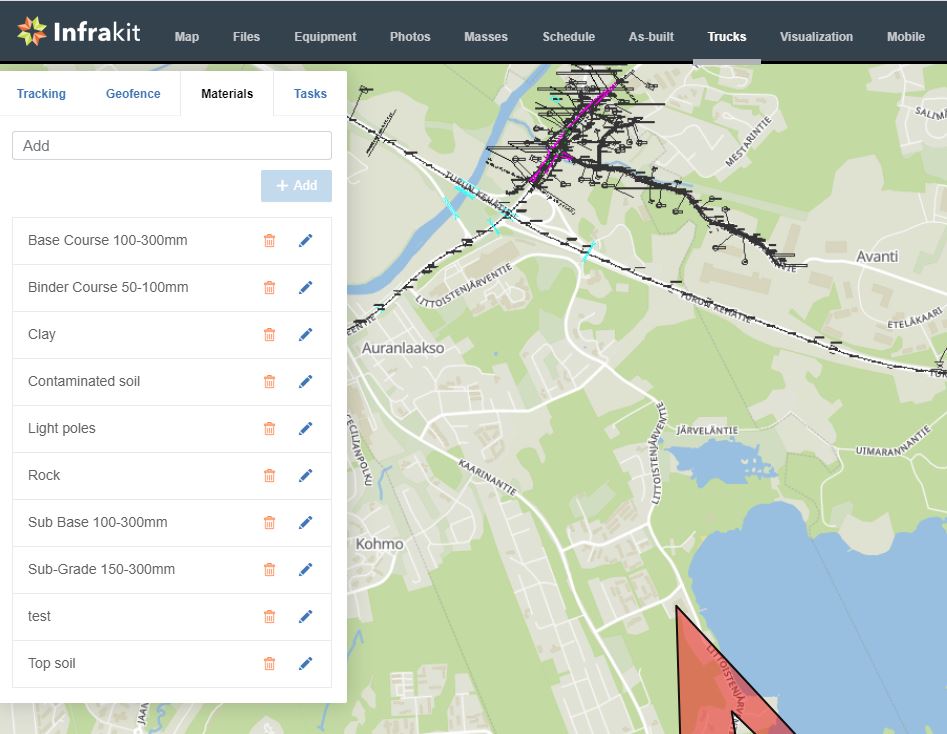Click trash icon next to Clay
This screenshot has width=947, height=734.
click(269, 335)
